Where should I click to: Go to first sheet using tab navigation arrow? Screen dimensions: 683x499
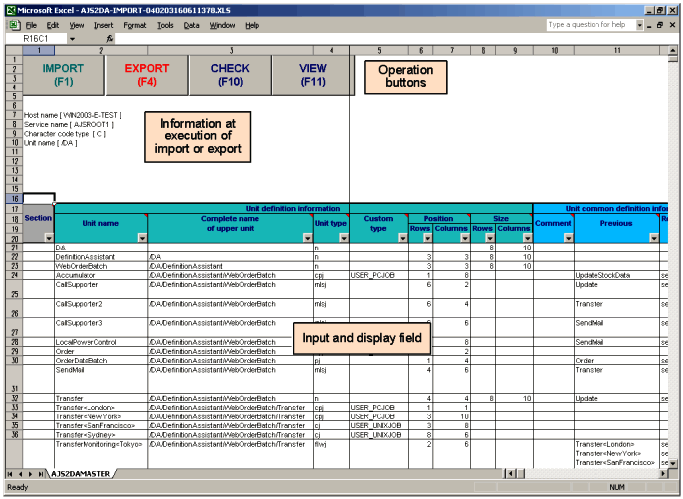pyautogui.click(x=9, y=474)
